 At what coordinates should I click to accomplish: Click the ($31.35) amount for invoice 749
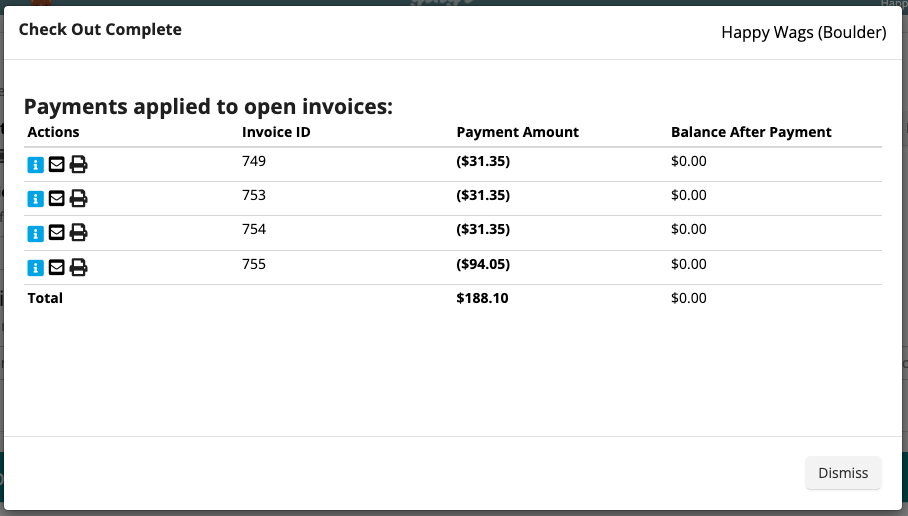[x=483, y=161]
